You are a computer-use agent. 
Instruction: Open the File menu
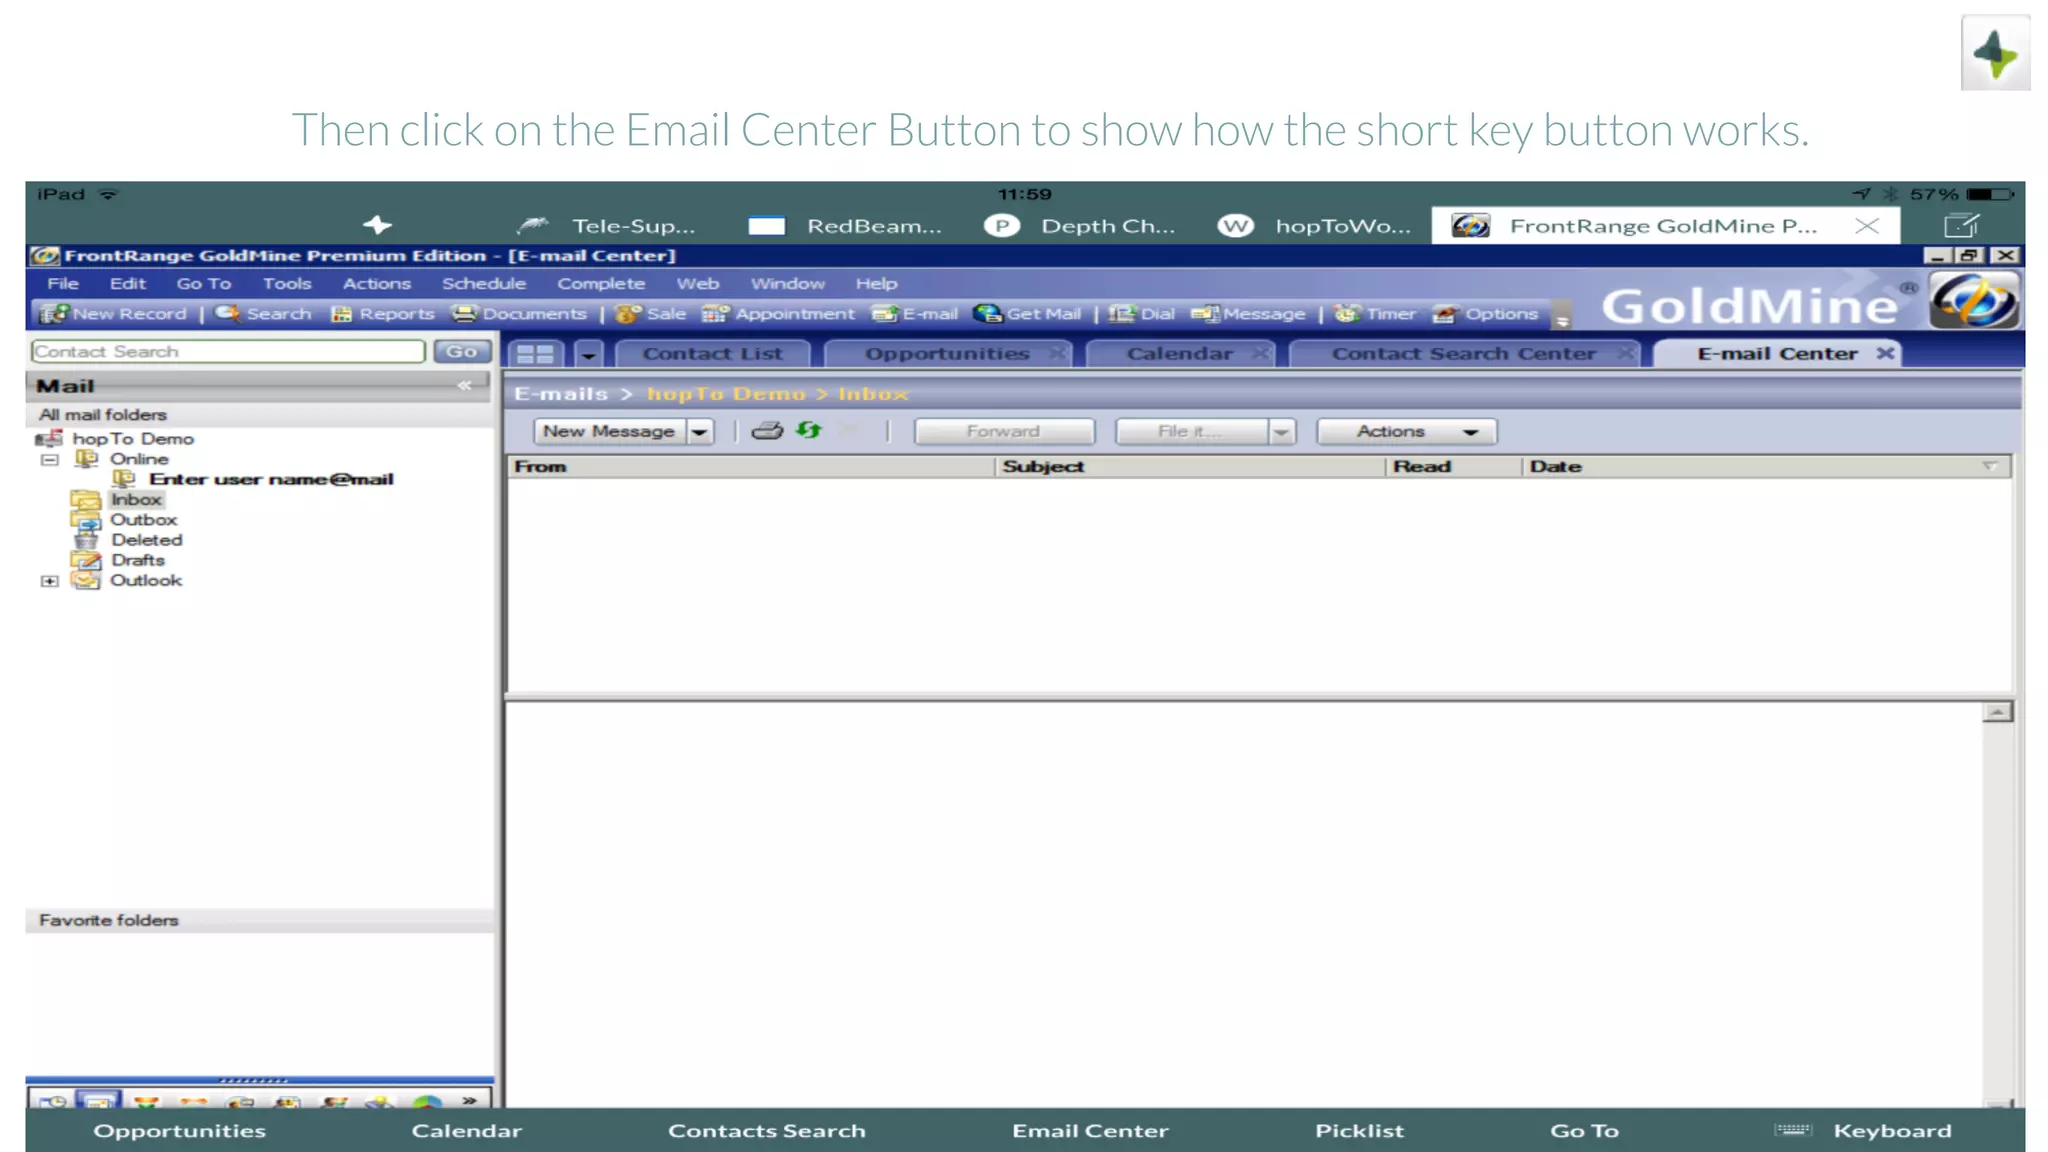pos(63,284)
